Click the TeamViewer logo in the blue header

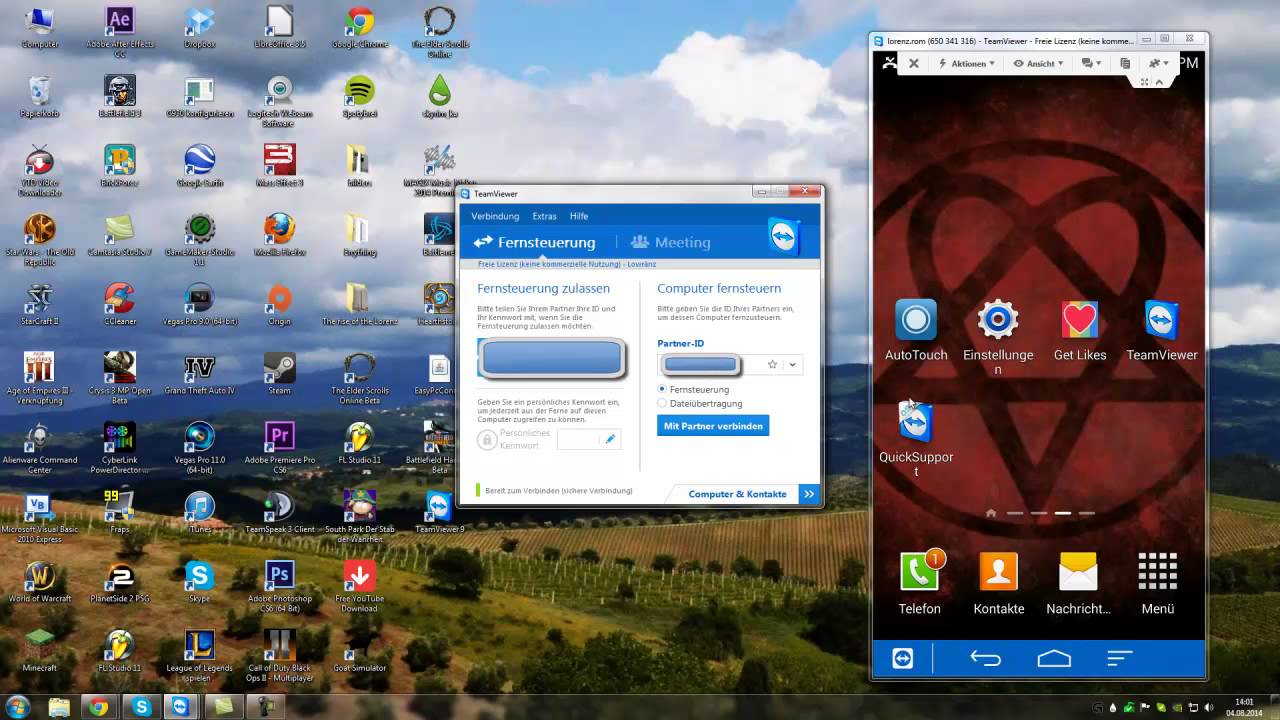(784, 237)
